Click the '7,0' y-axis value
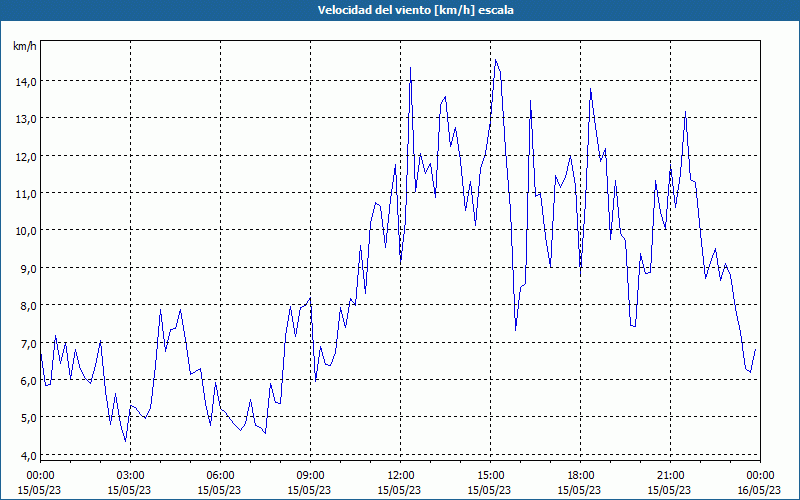Viewport: 800px width, 500px height. [x=28, y=343]
